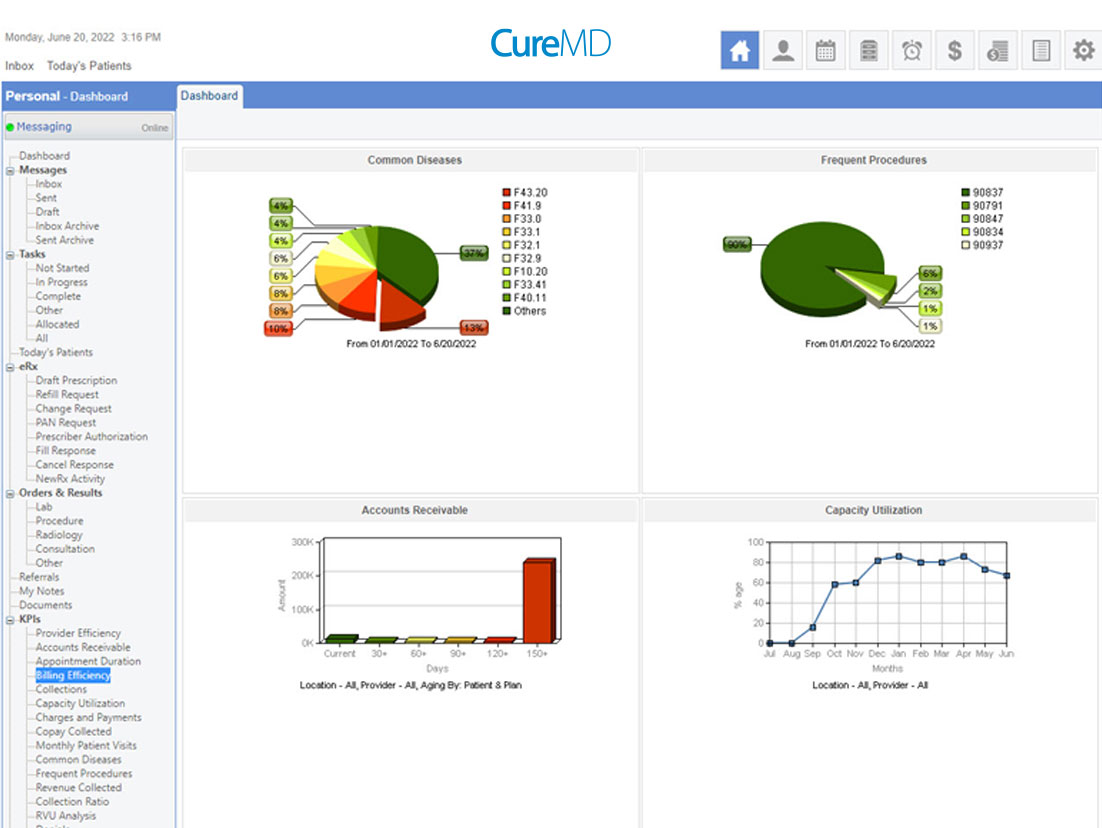Collapse the eRx tree node
This screenshot has width=1102, height=828.
click(10, 368)
